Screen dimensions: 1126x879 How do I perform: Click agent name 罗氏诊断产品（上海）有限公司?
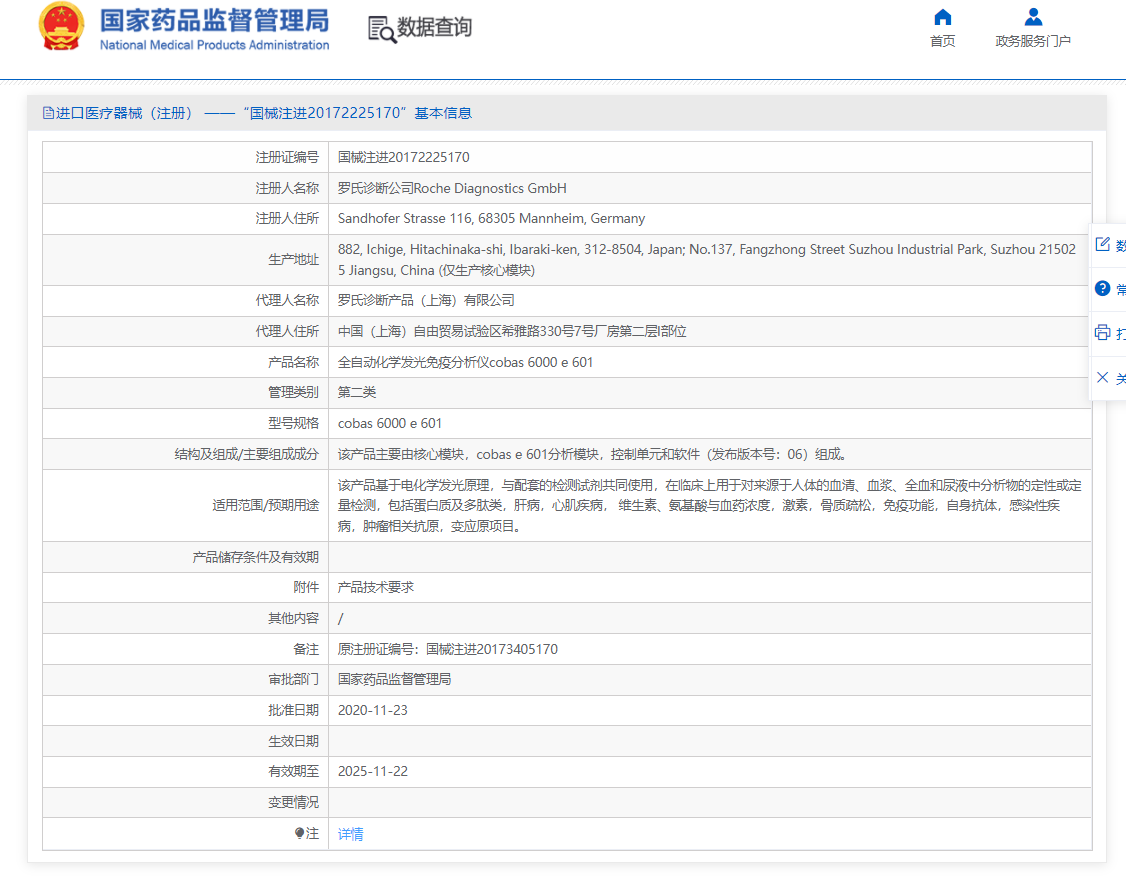pos(426,300)
